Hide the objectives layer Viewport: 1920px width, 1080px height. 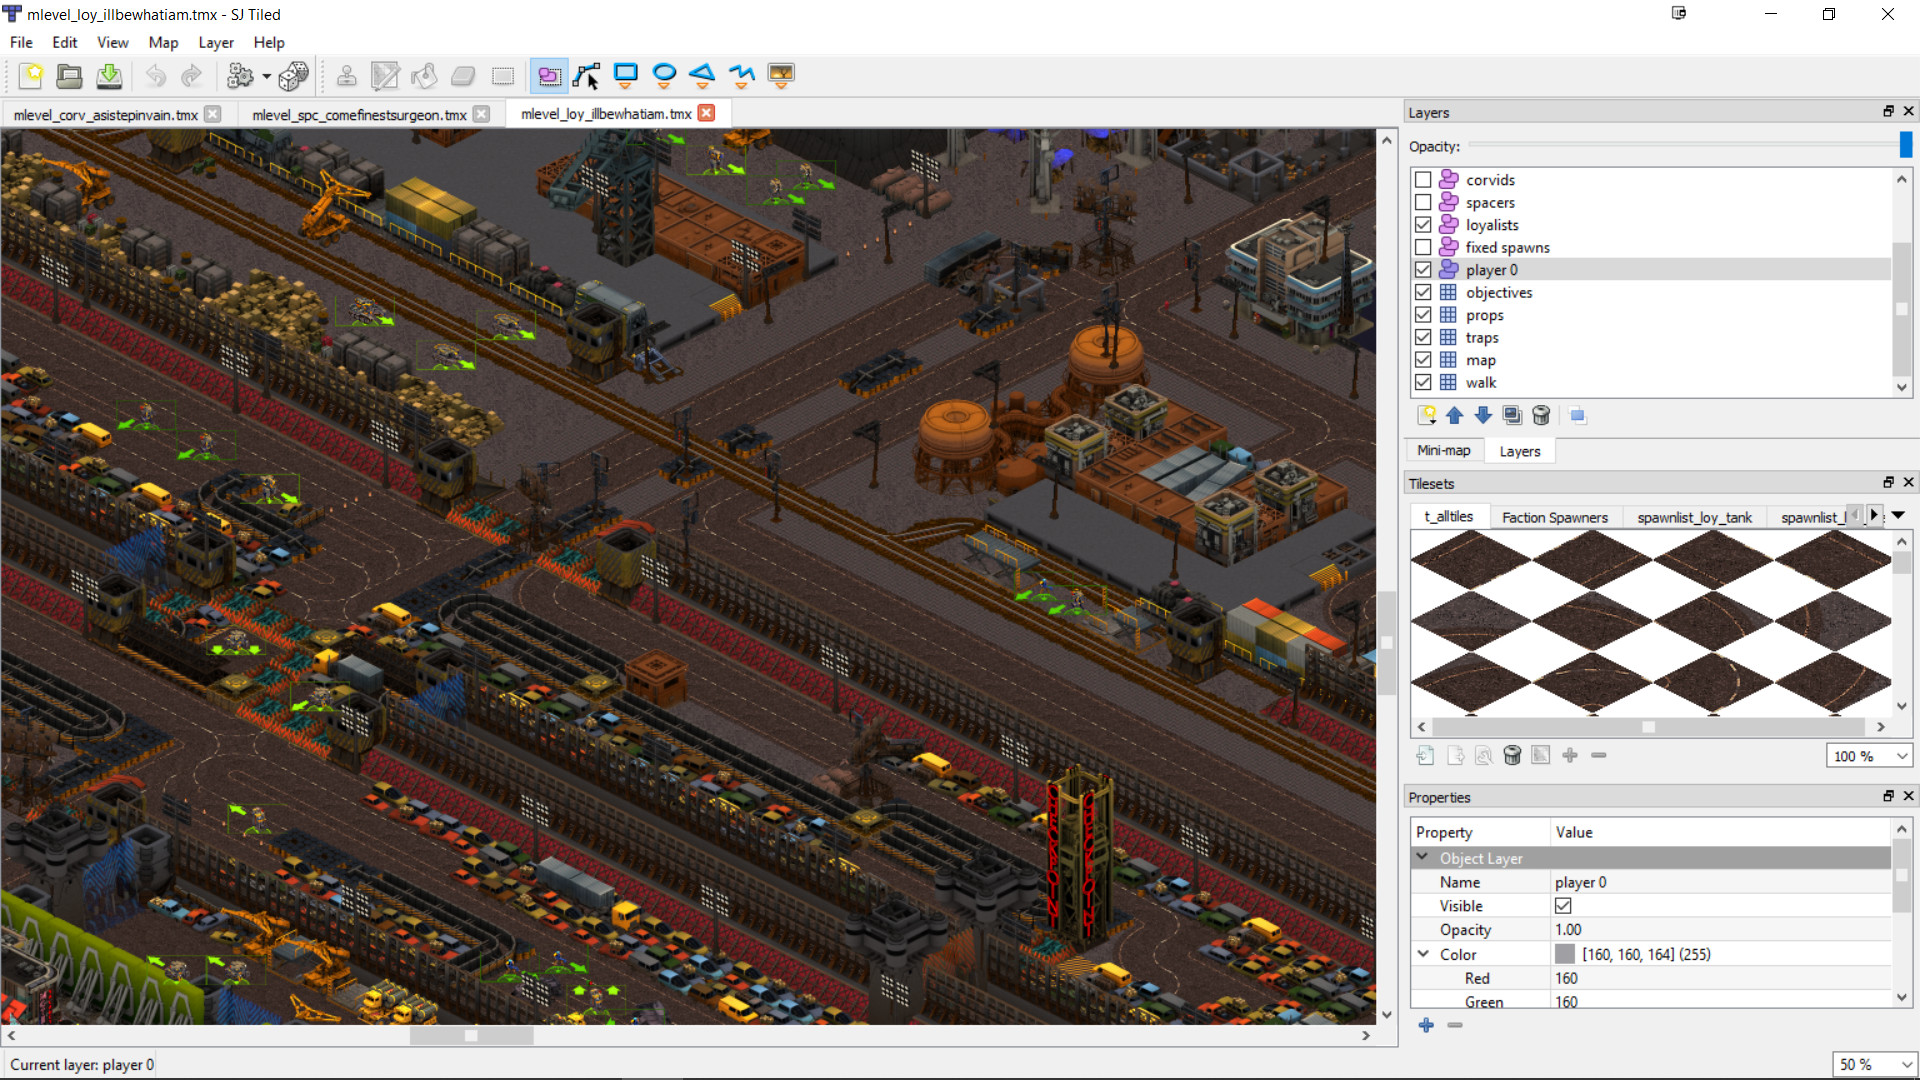click(x=1423, y=292)
